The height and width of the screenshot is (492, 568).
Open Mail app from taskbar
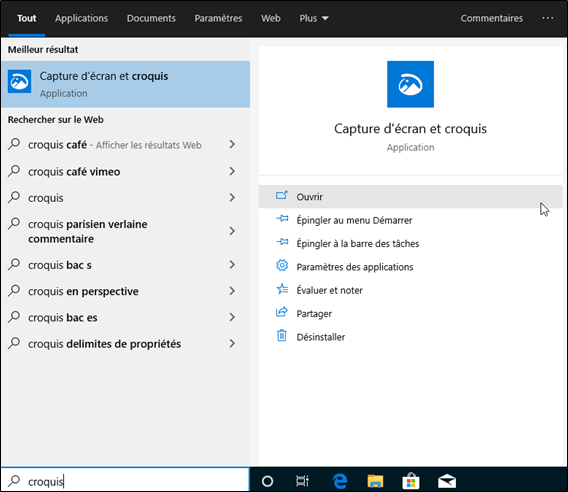tap(447, 481)
